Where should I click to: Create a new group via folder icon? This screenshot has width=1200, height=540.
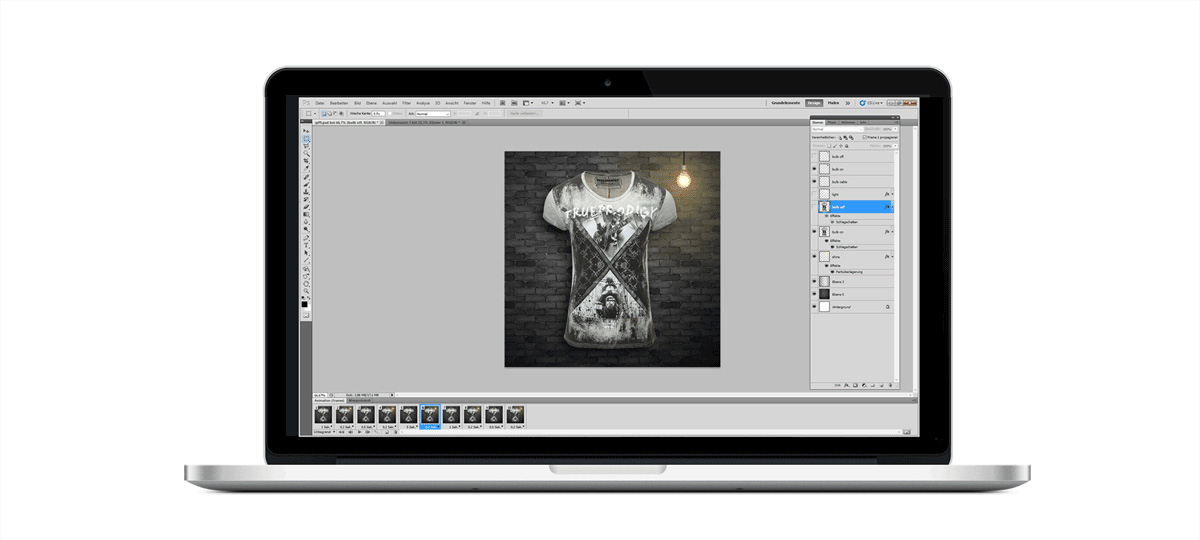873,385
